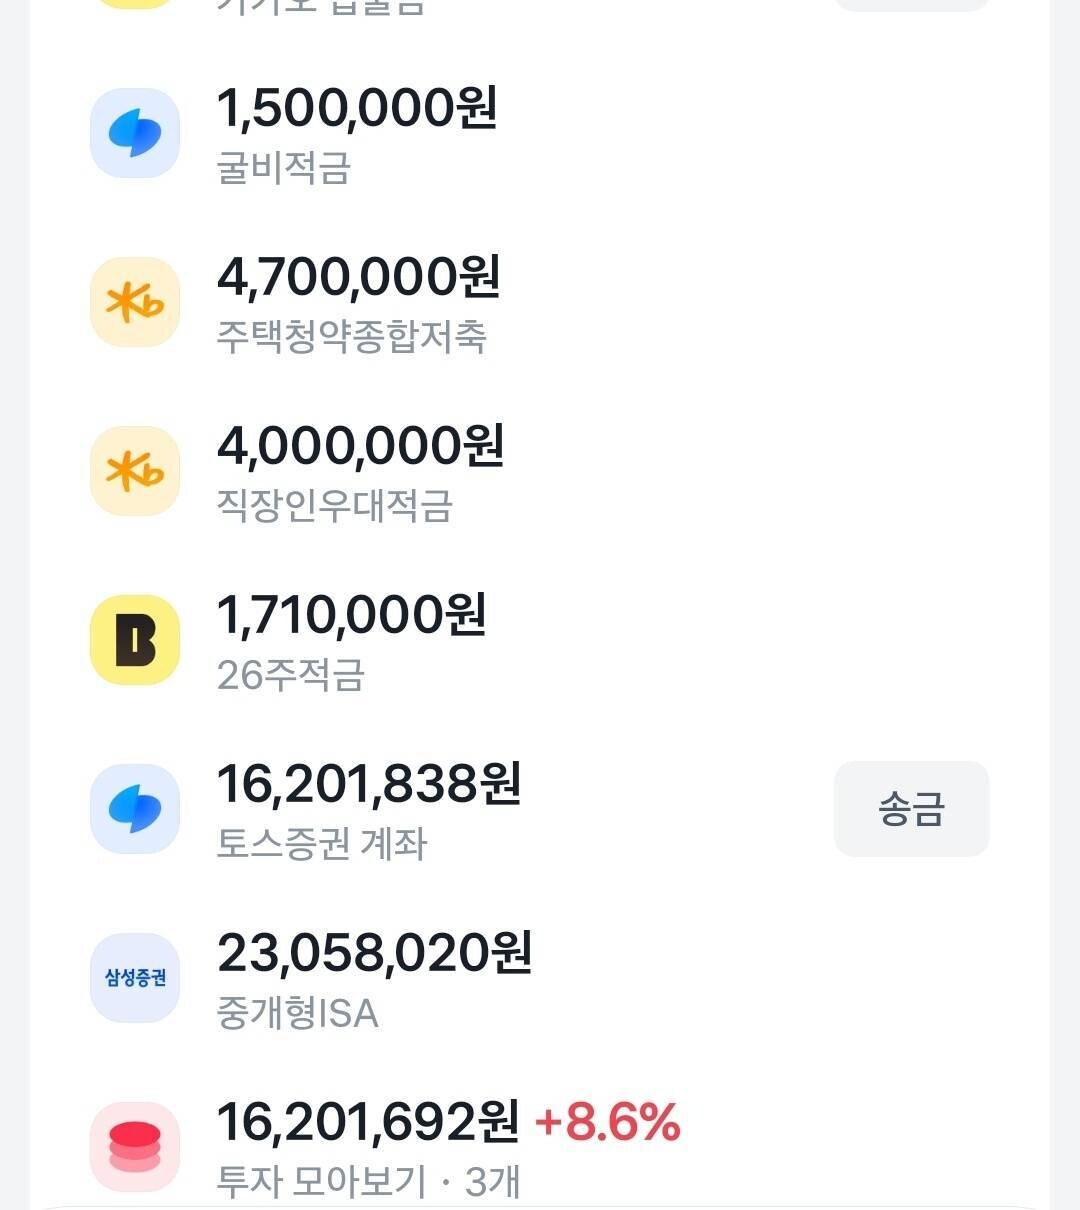Tap the red stacked-coins 투자 모아보기 icon
The width and height of the screenshot is (1080, 1210).
(135, 1147)
